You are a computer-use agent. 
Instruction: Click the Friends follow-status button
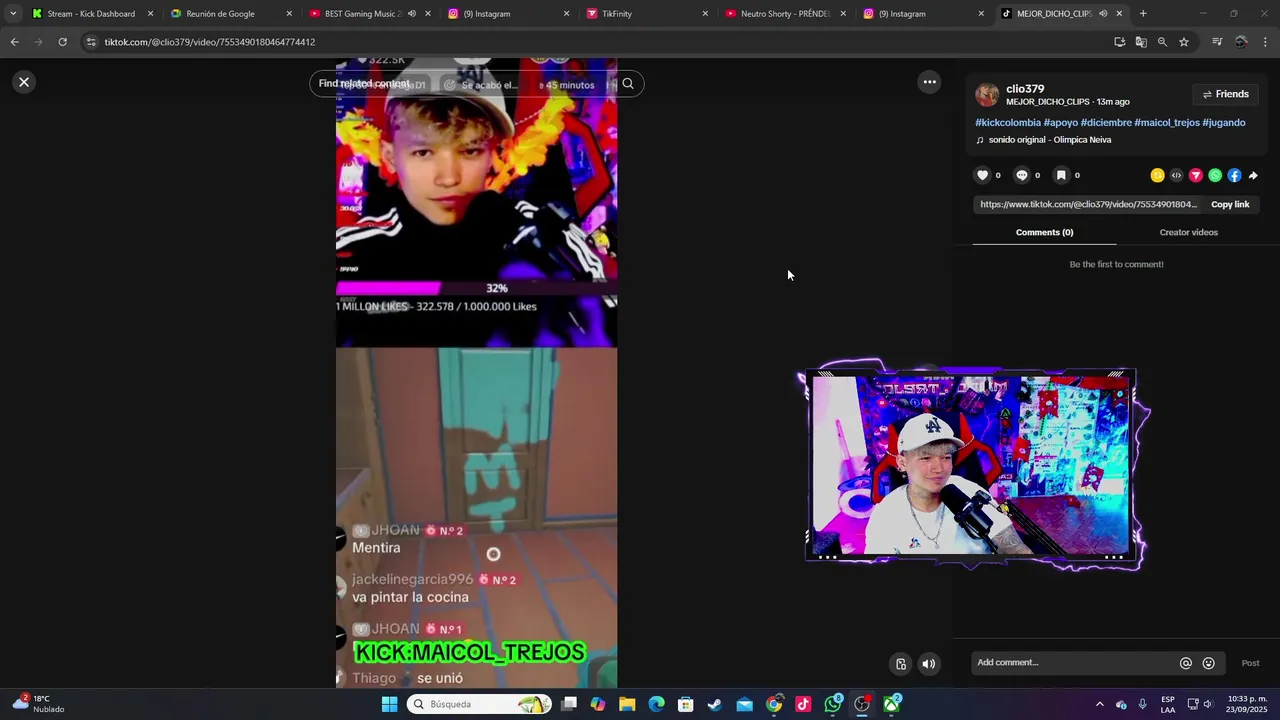pos(1225,94)
